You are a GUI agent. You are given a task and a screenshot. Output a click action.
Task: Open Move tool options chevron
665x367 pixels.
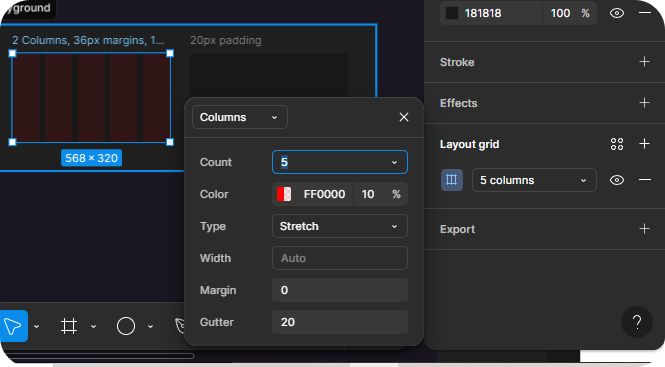36,326
